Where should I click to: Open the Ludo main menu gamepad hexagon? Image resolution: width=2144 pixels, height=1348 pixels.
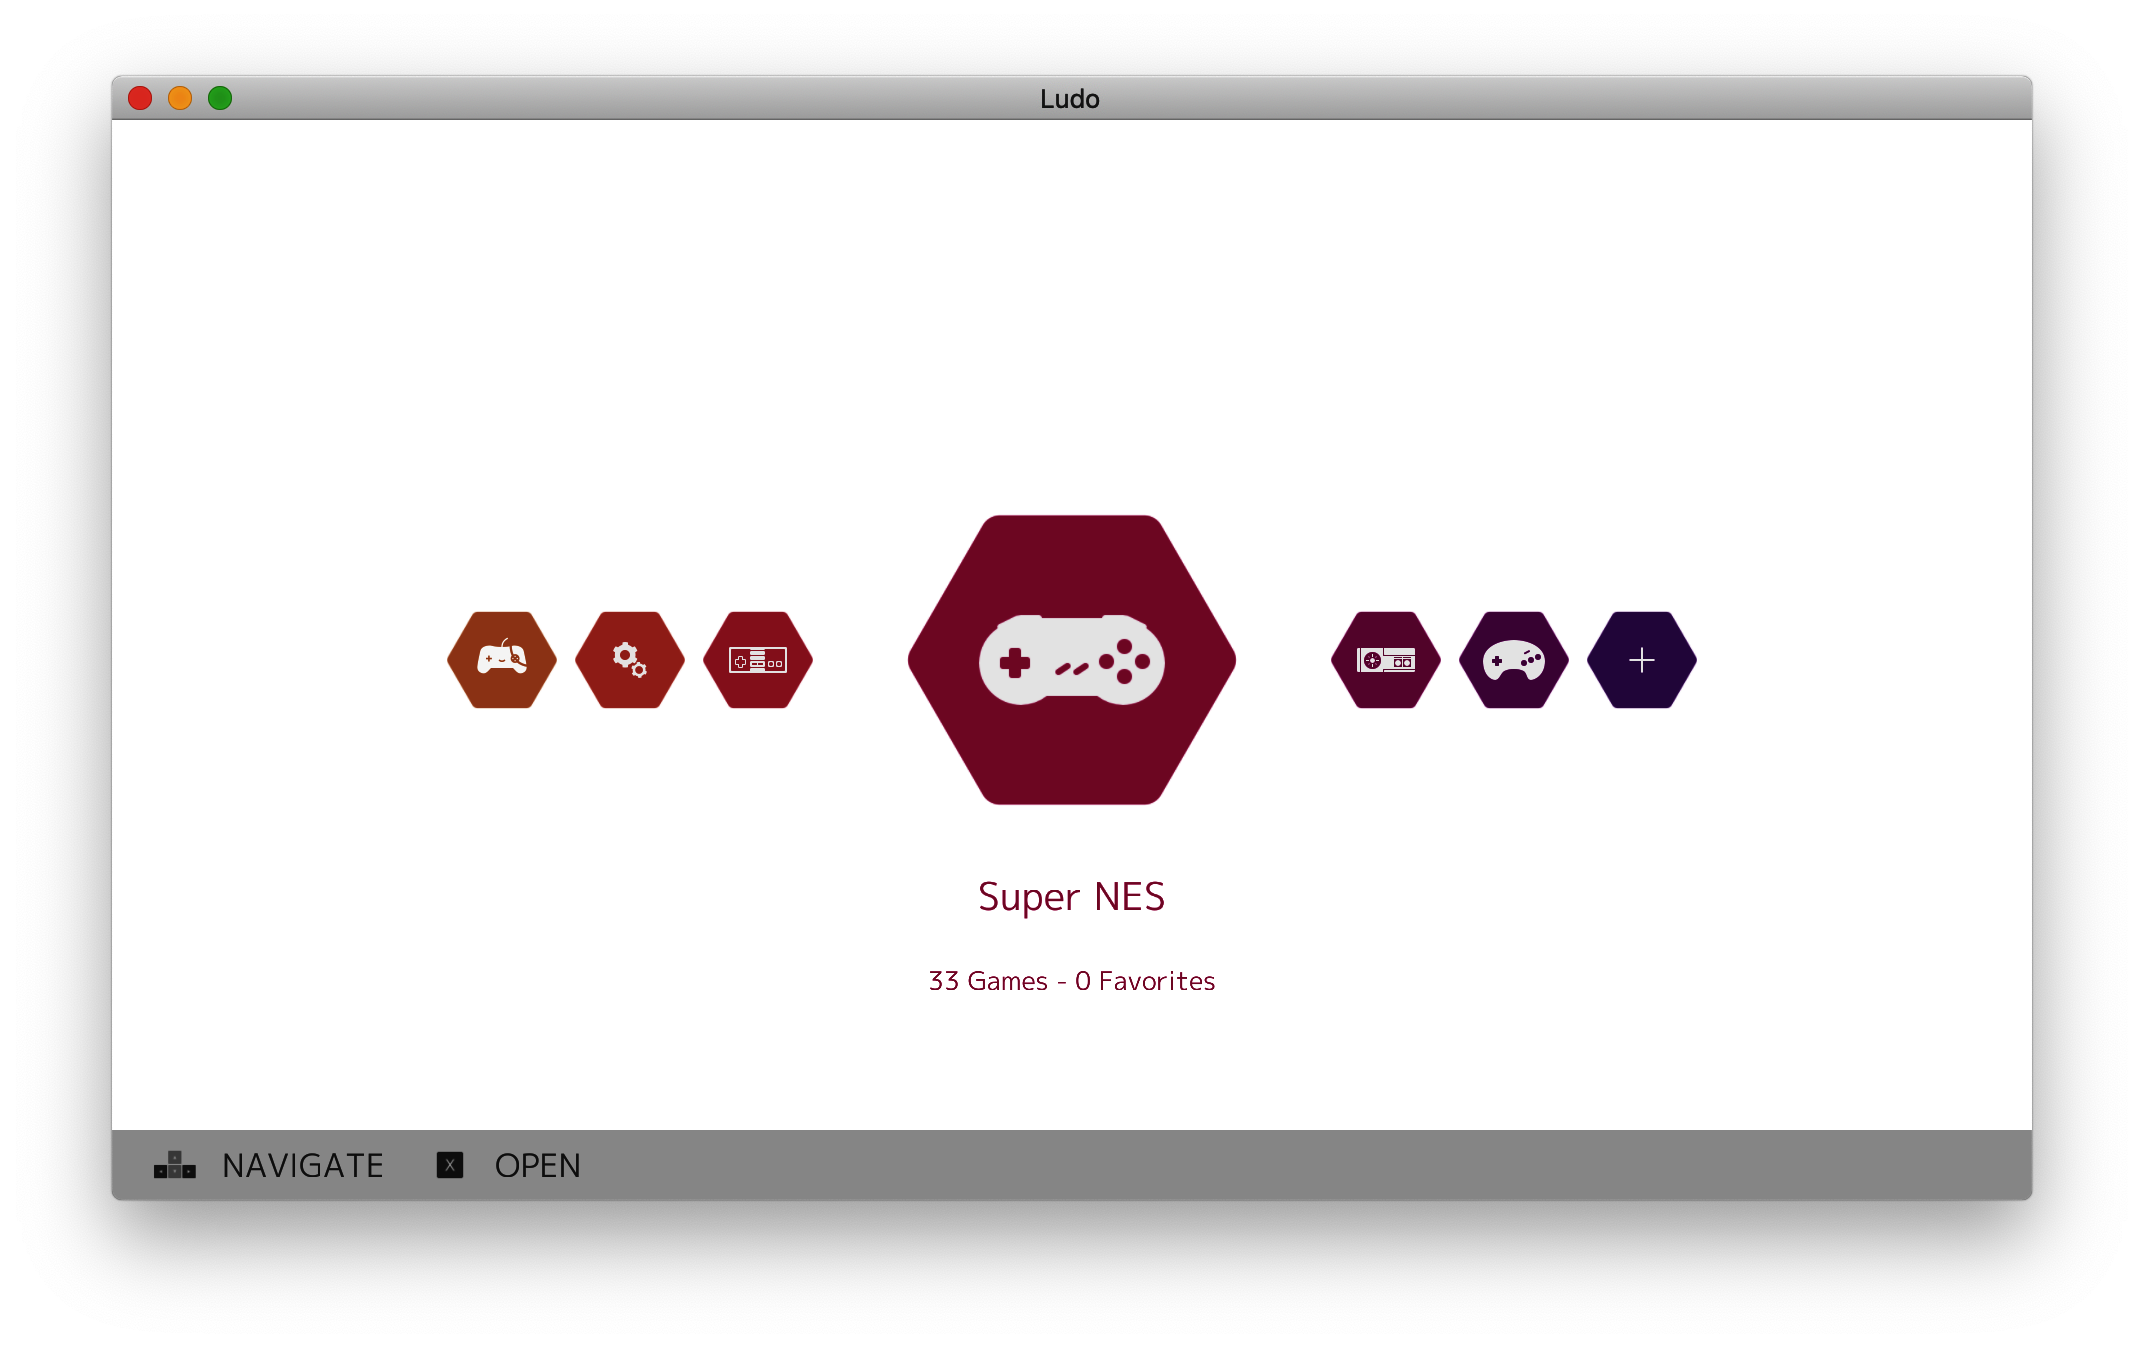(x=502, y=660)
